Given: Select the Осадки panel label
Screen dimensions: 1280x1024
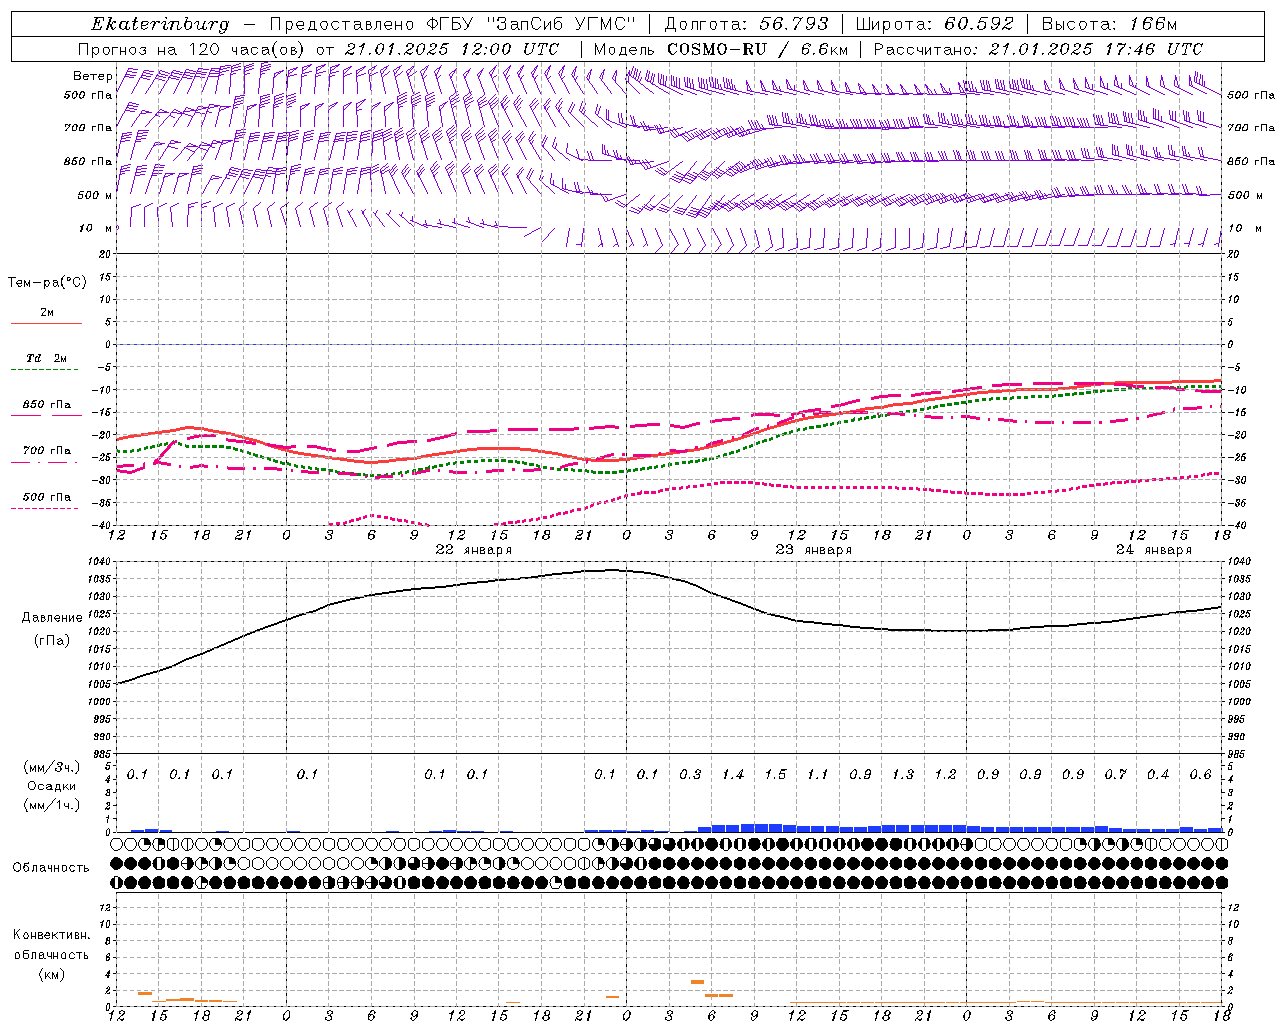Looking at the screenshot, I should click(52, 786).
